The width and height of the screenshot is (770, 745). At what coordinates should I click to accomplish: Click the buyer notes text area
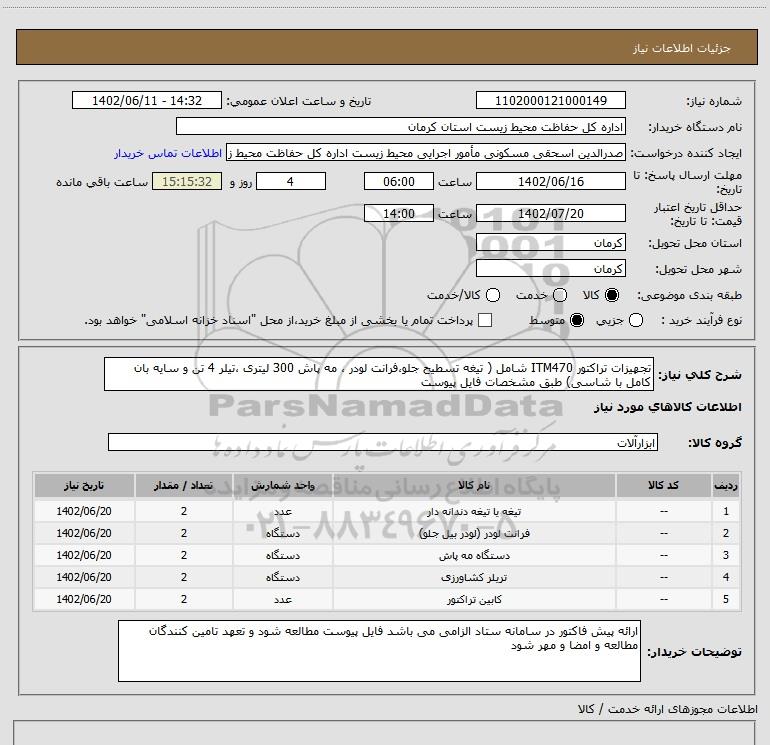pos(379,651)
